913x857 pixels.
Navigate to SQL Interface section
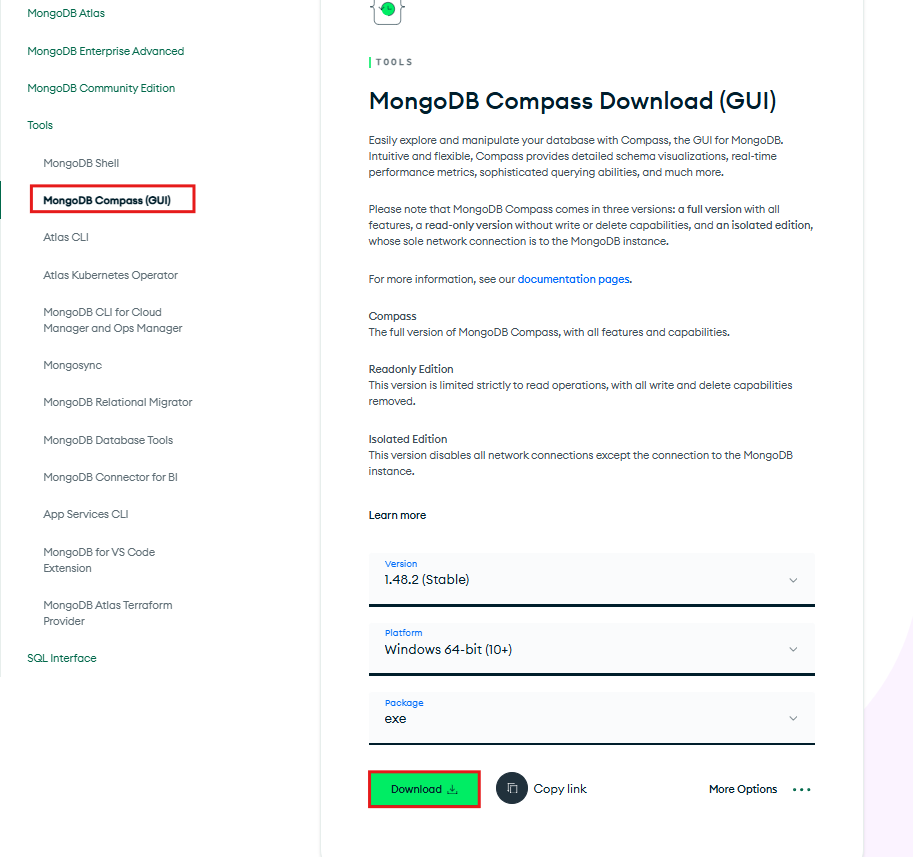[x=62, y=658]
